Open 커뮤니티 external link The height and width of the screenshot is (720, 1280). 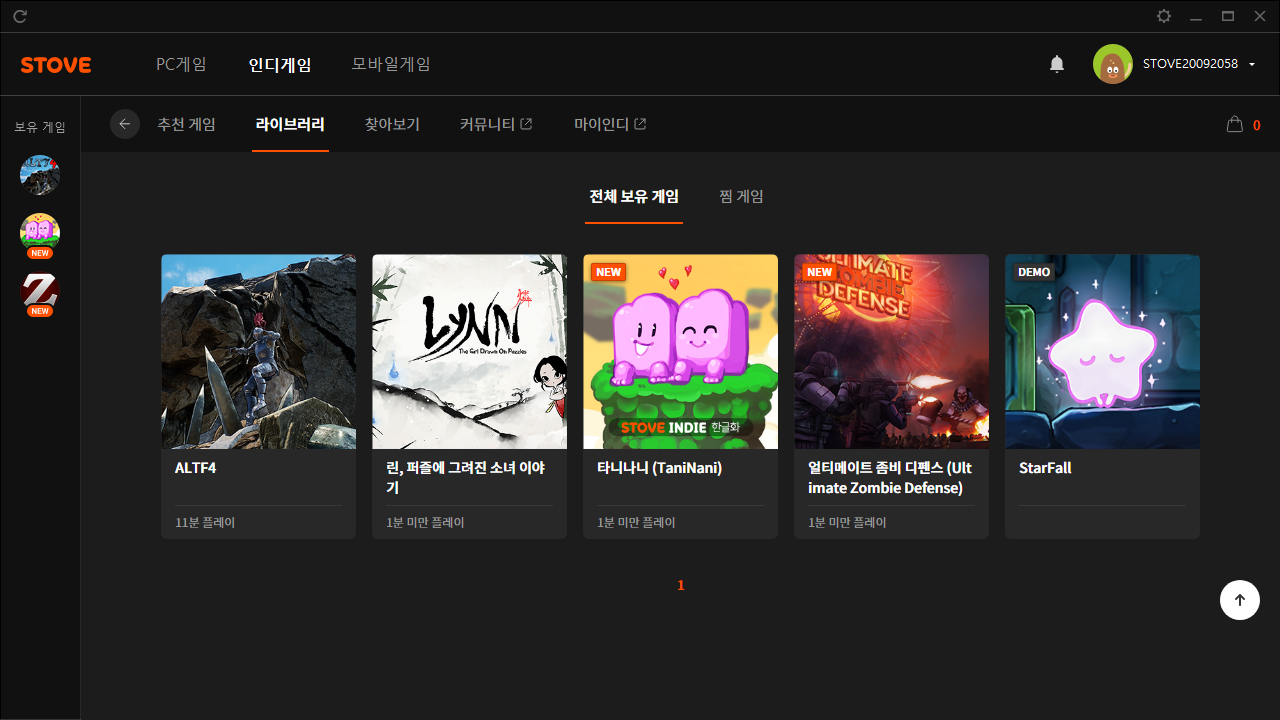[x=496, y=125]
